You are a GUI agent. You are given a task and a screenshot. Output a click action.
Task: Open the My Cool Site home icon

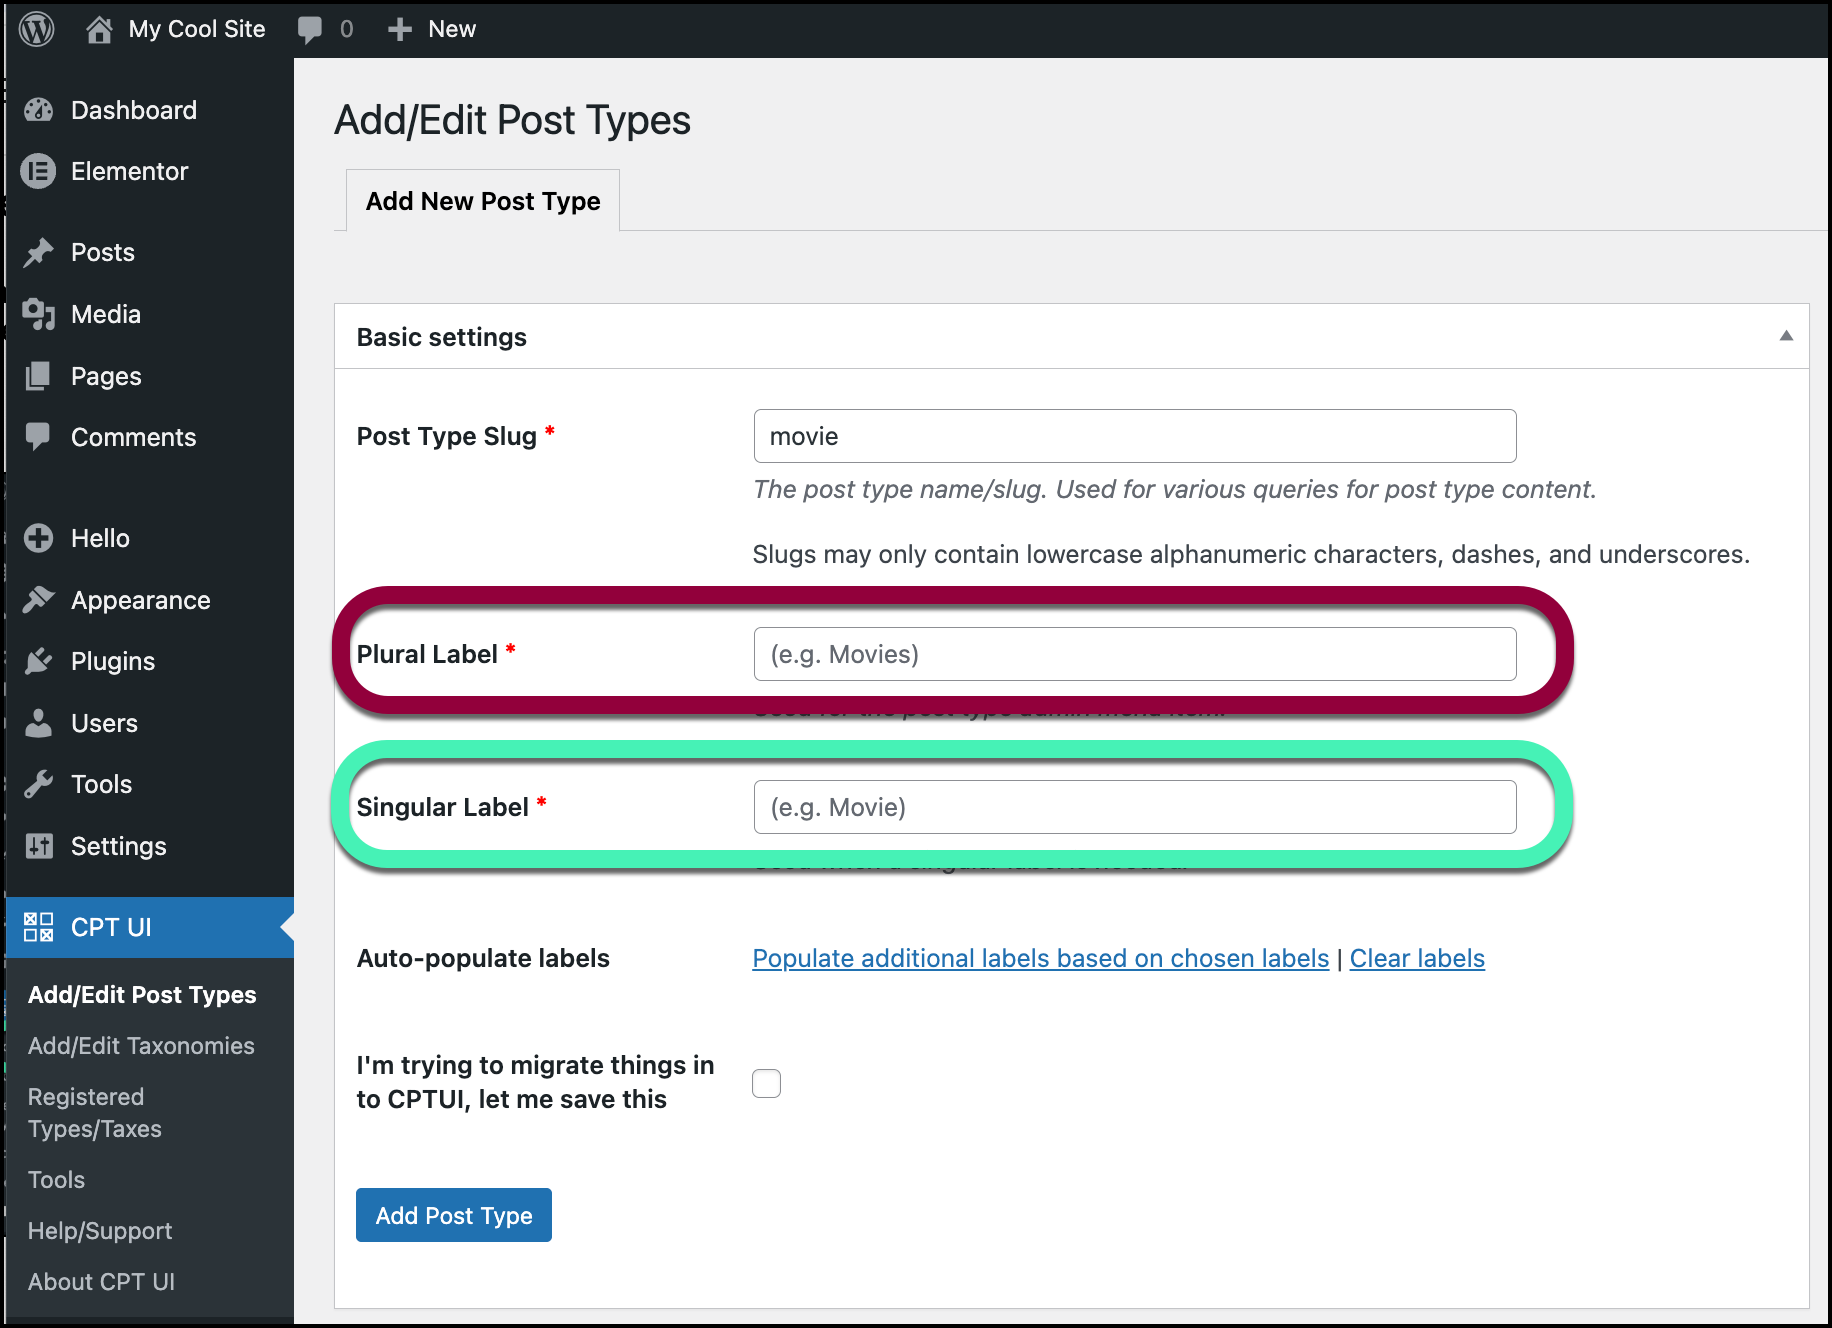pyautogui.click(x=99, y=30)
